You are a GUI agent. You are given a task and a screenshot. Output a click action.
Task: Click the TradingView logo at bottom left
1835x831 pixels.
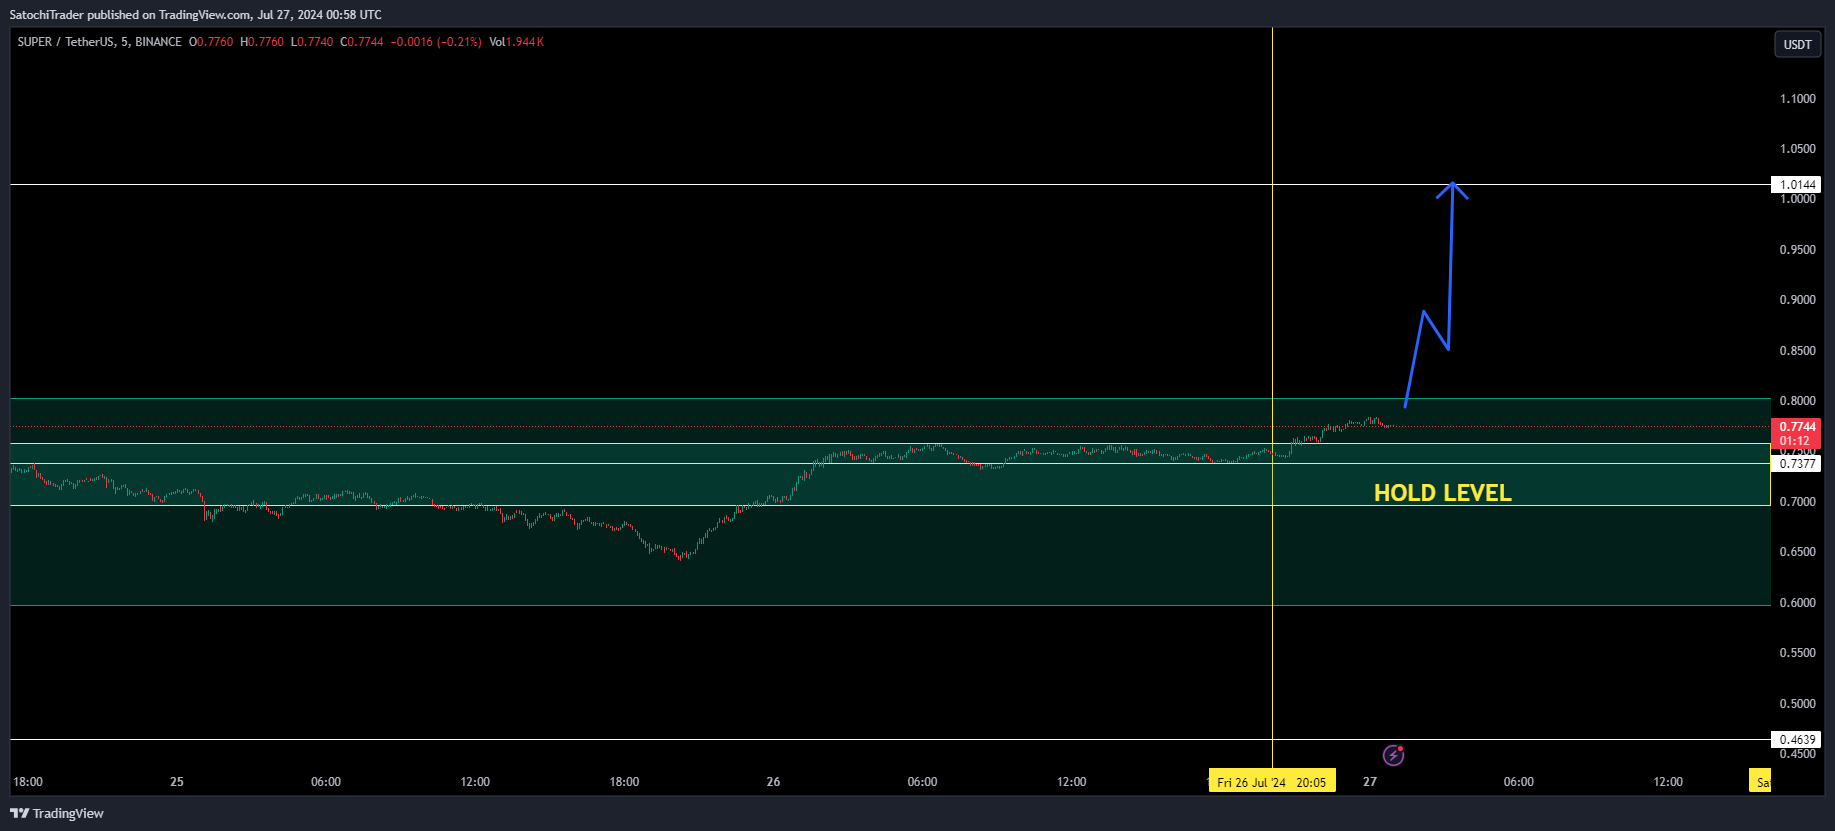57,813
